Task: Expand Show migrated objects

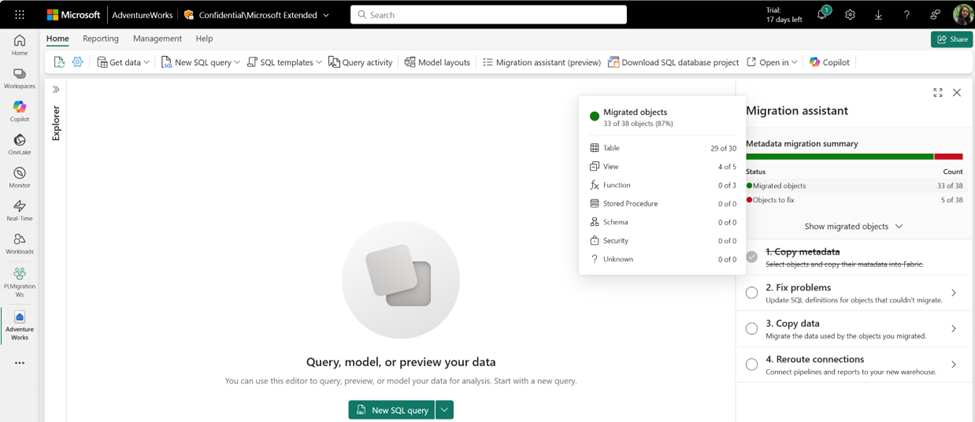Action: coord(853,226)
